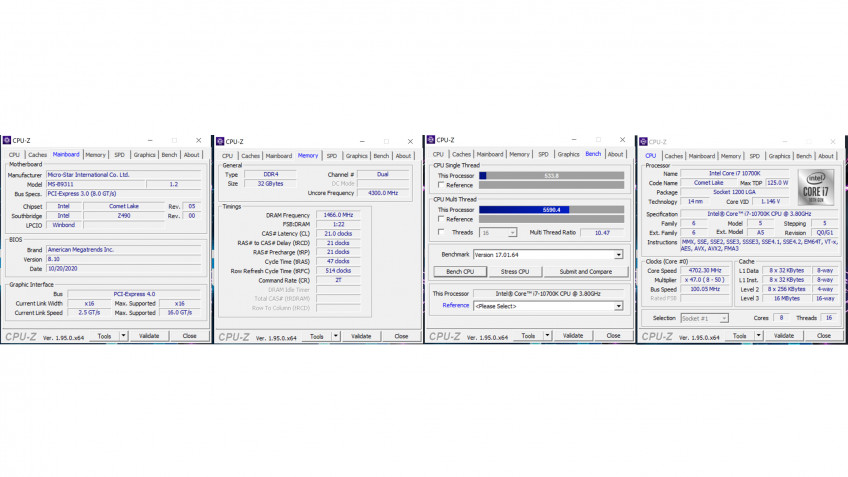Open Graphics tab in Bench window
Viewport: 848px width, 477px height.
[568, 154]
